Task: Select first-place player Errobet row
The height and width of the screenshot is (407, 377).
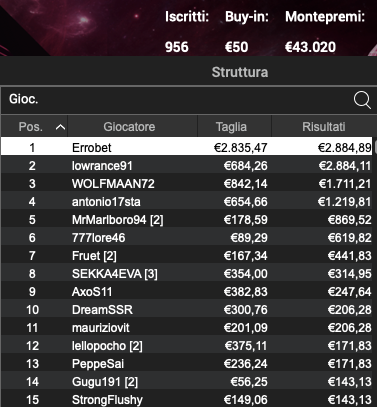Action: (187, 148)
